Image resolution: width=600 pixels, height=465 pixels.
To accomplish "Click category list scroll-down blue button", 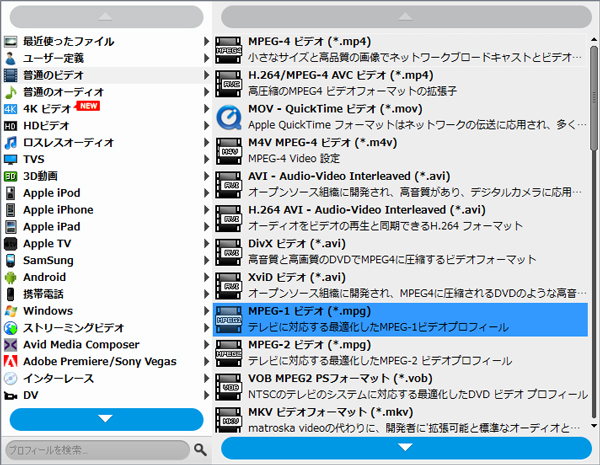I will [x=106, y=419].
